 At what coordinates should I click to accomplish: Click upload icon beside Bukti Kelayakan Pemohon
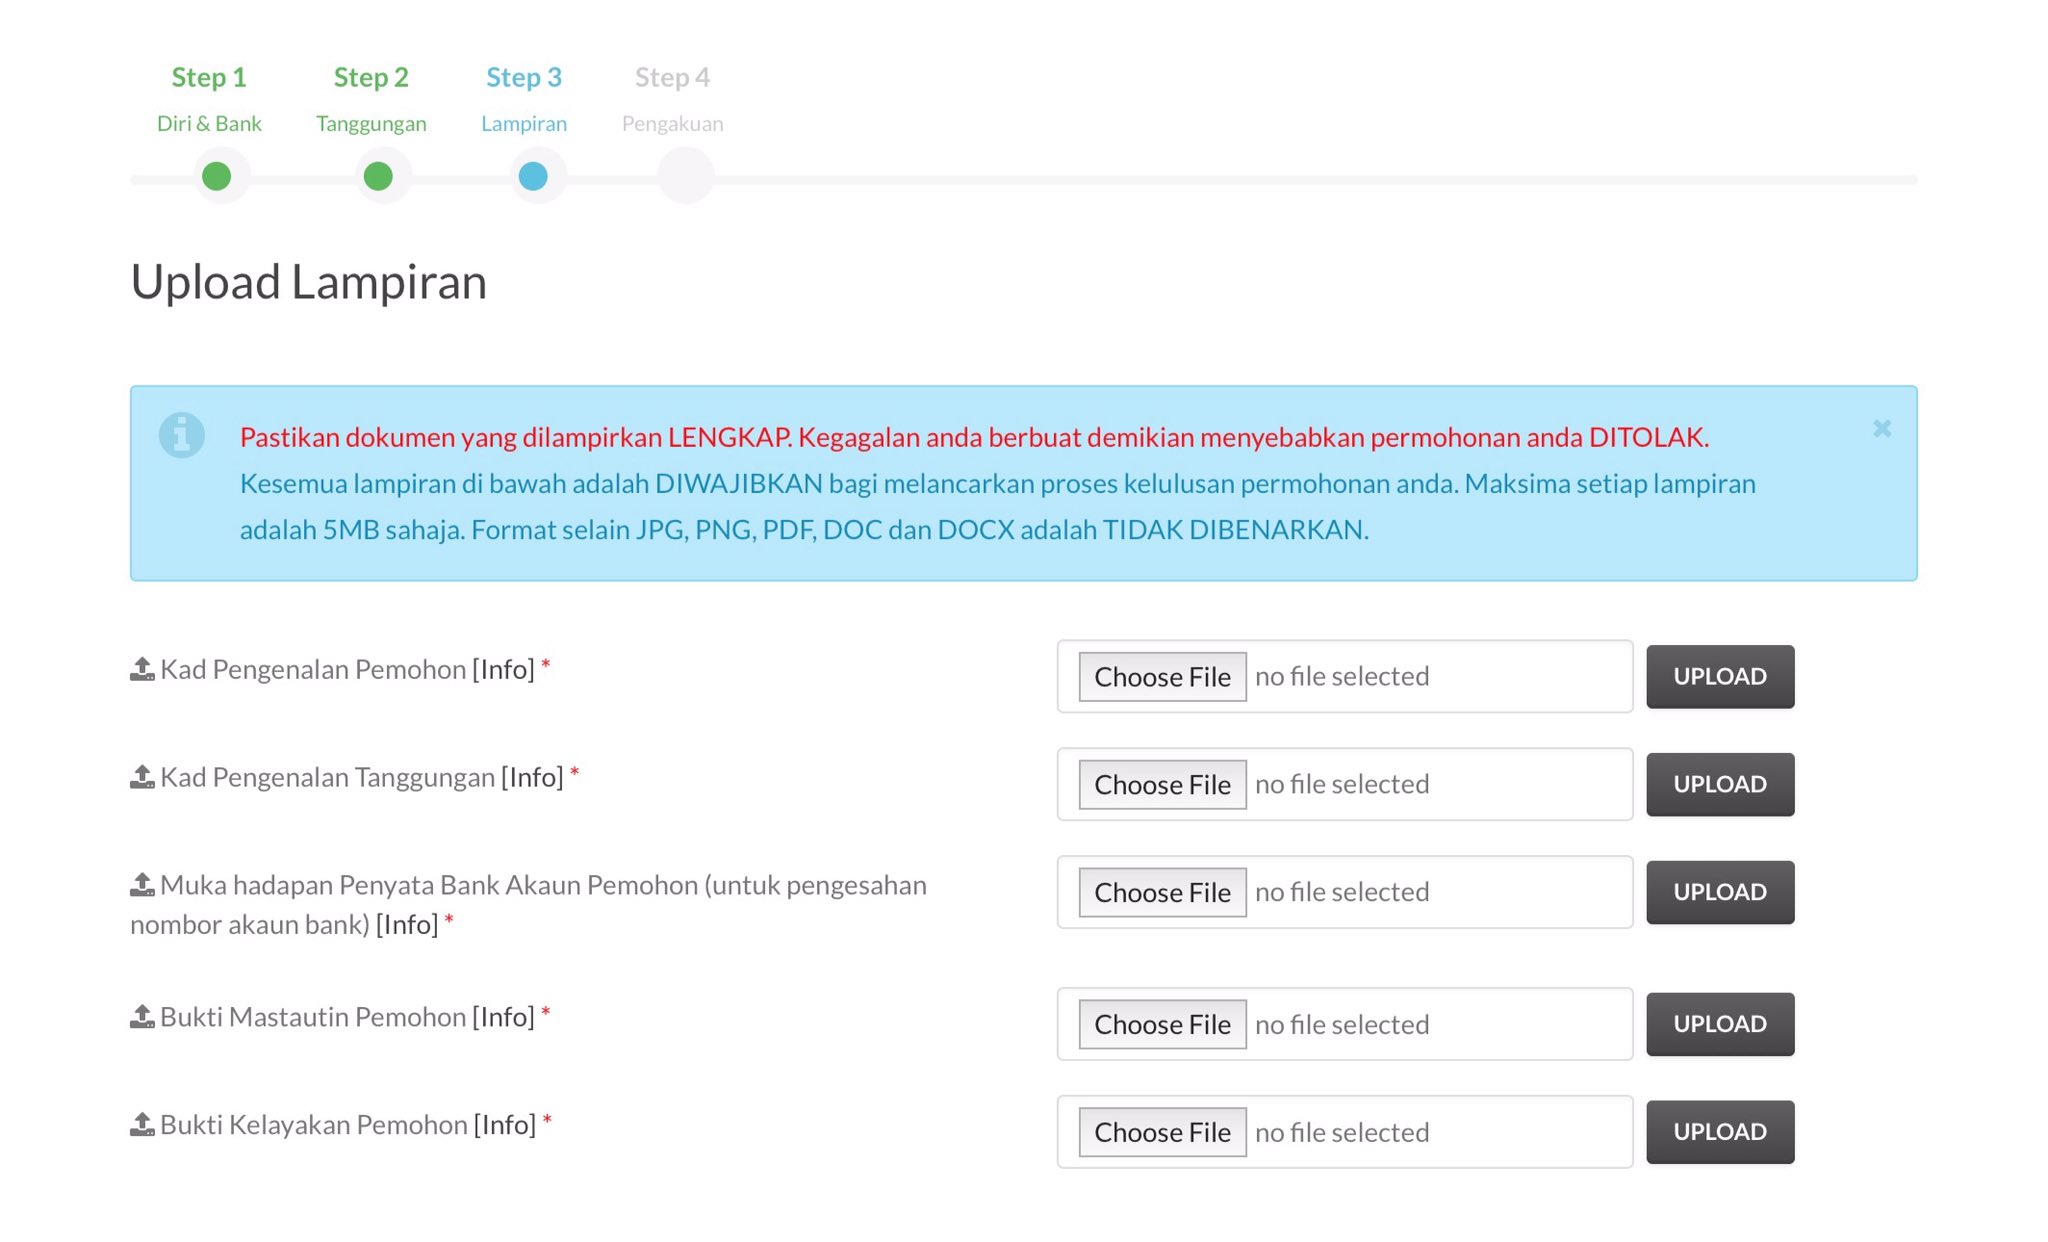[x=142, y=1125]
